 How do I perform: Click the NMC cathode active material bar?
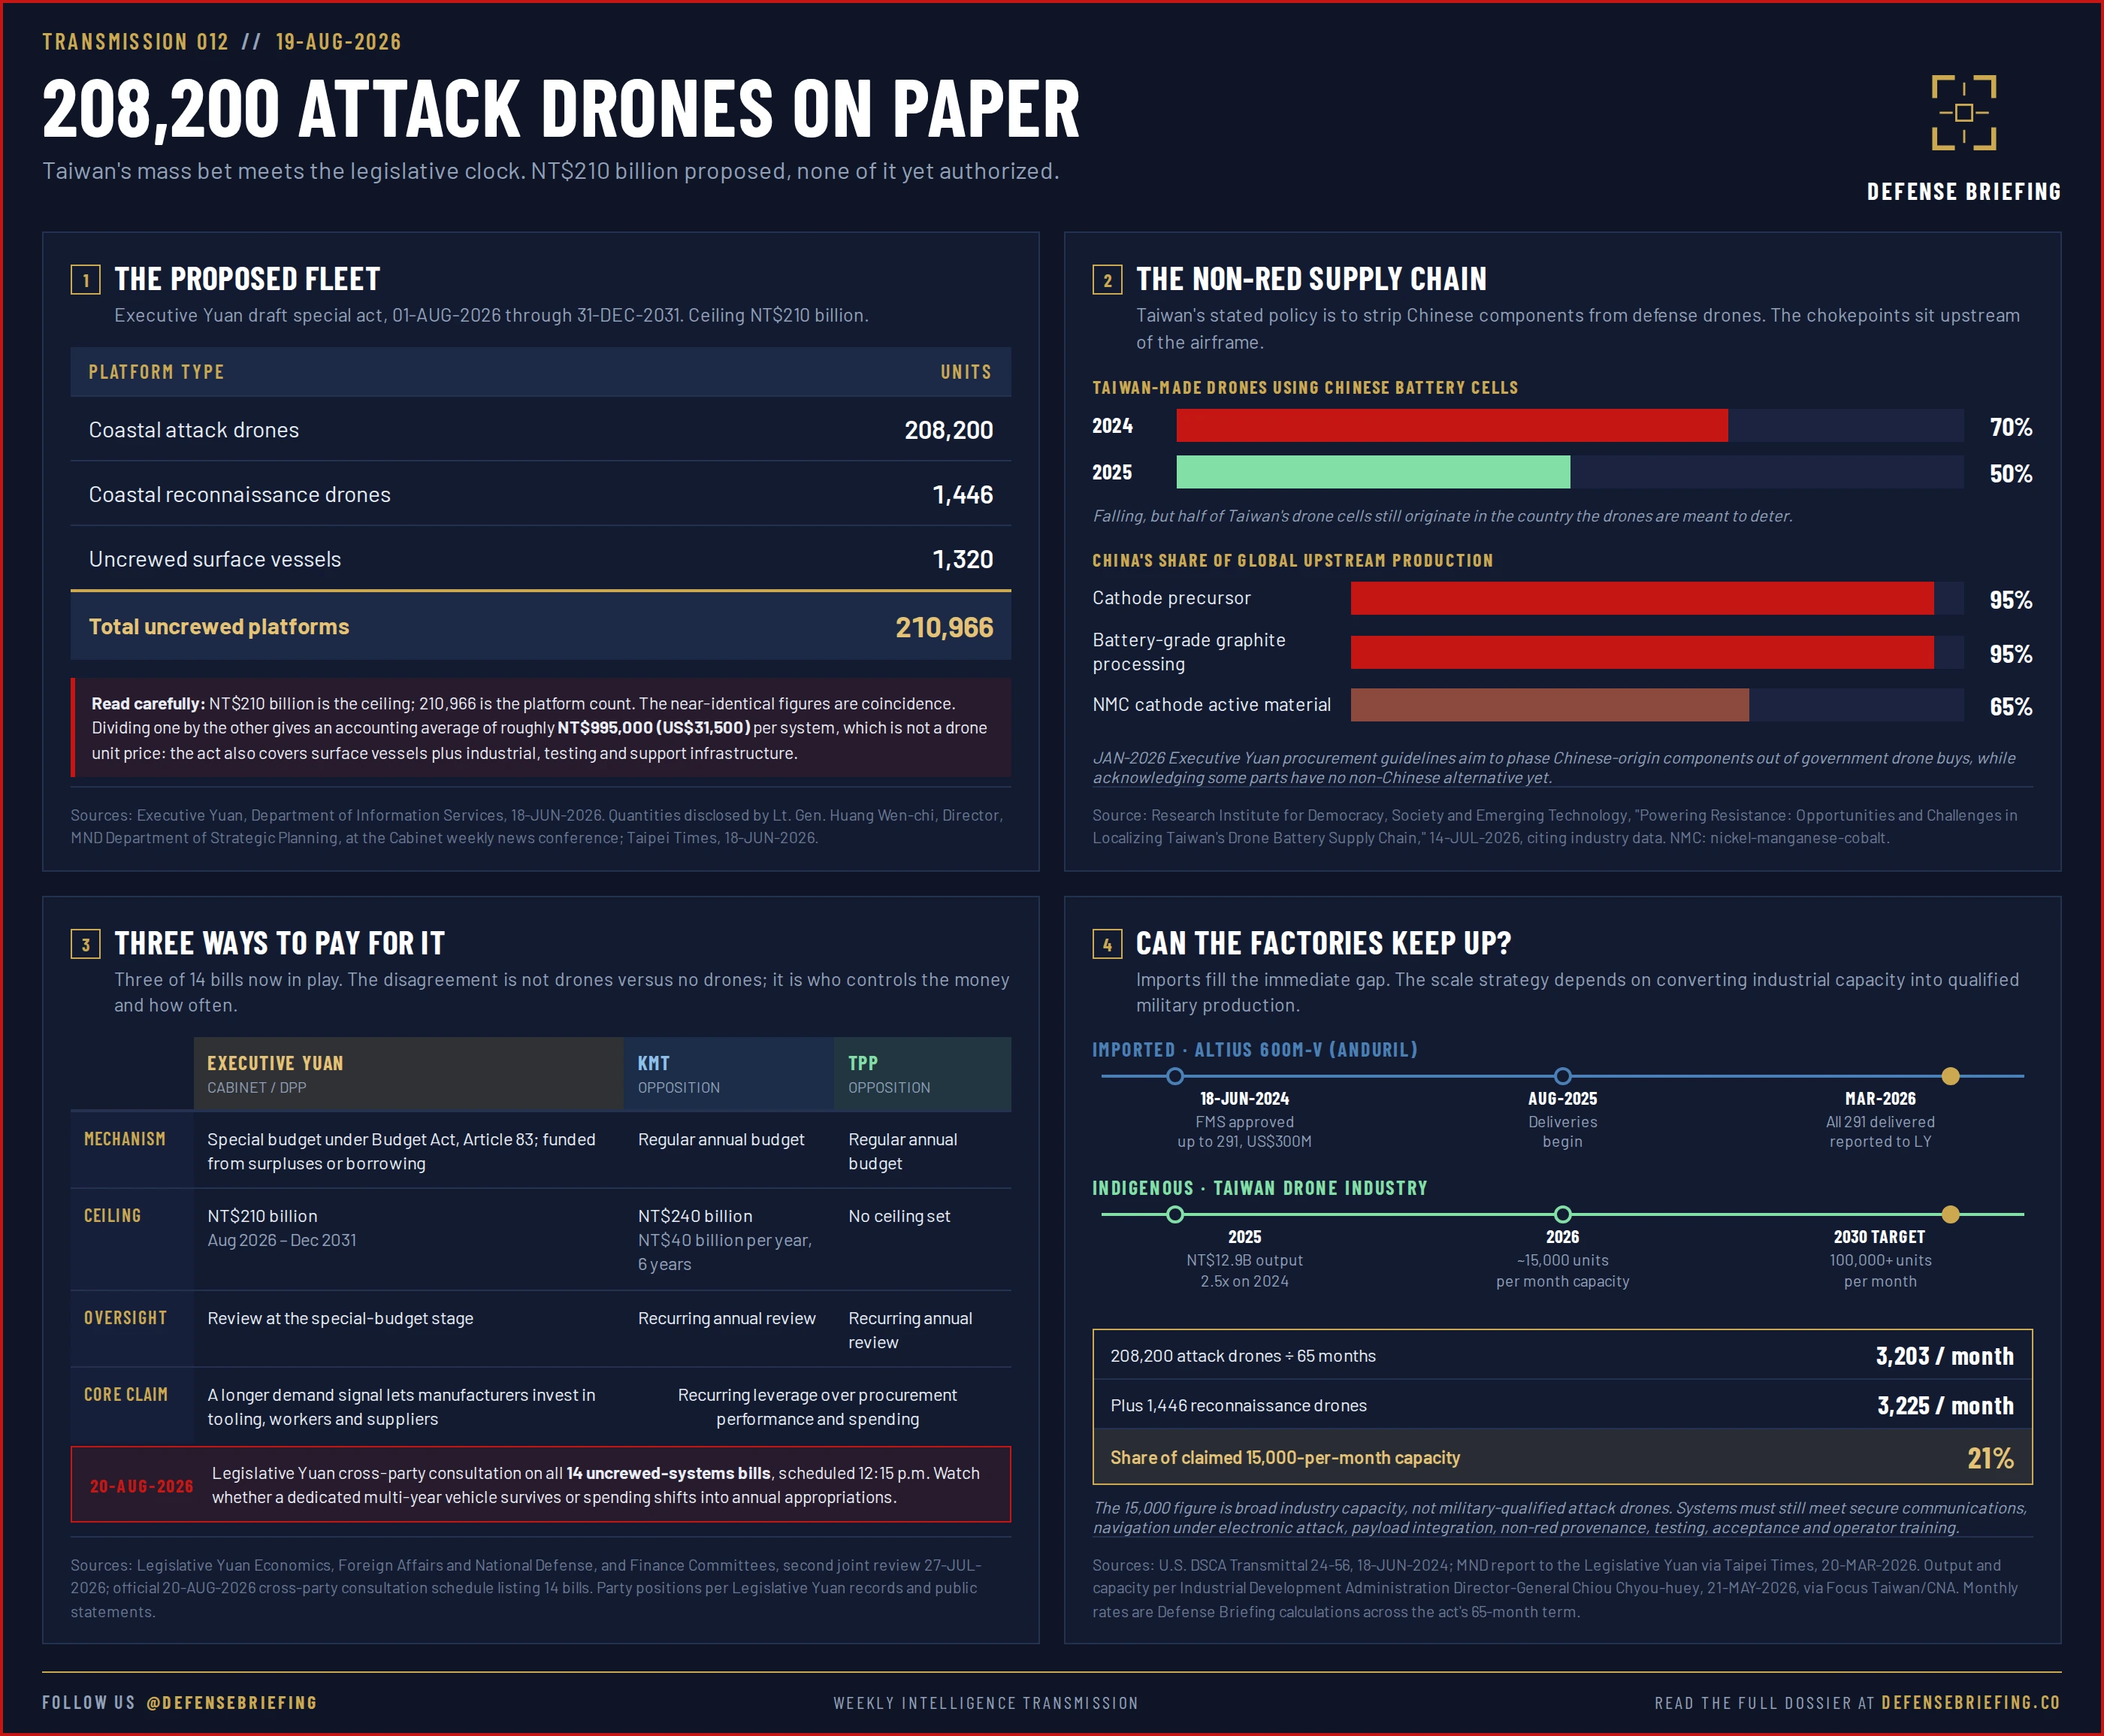[x=1550, y=705]
